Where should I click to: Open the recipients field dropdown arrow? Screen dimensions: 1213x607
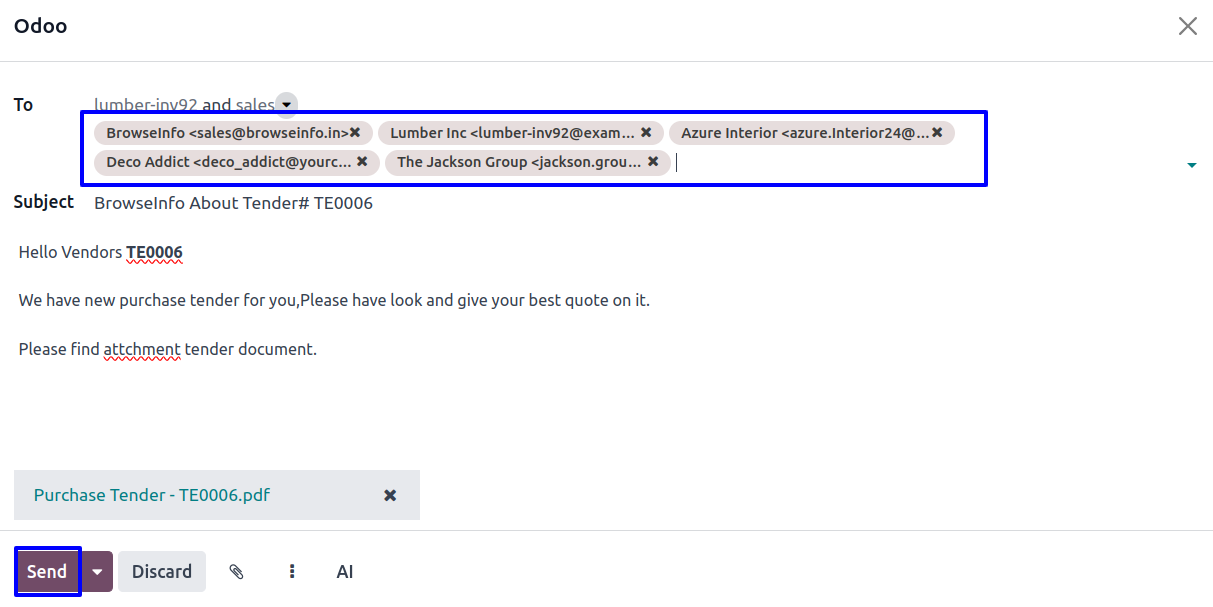[x=1191, y=165]
